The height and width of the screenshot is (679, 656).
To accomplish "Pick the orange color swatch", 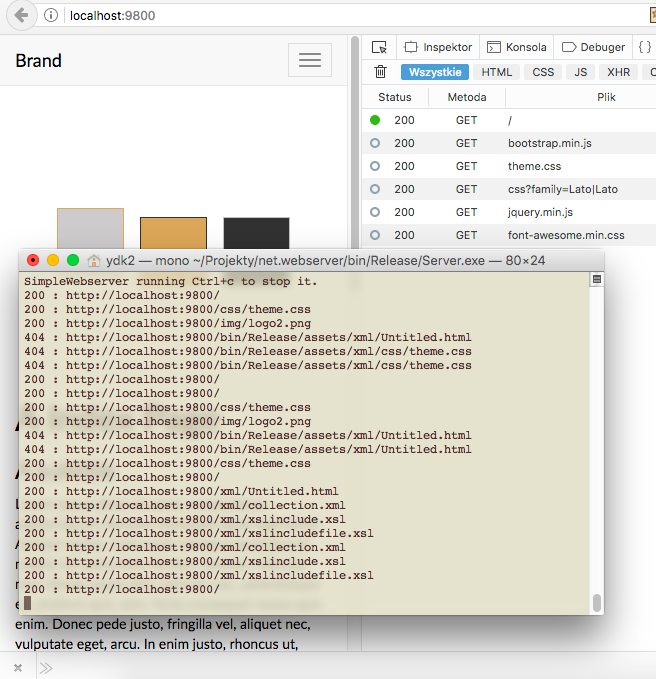I will [x=173, y=232].
